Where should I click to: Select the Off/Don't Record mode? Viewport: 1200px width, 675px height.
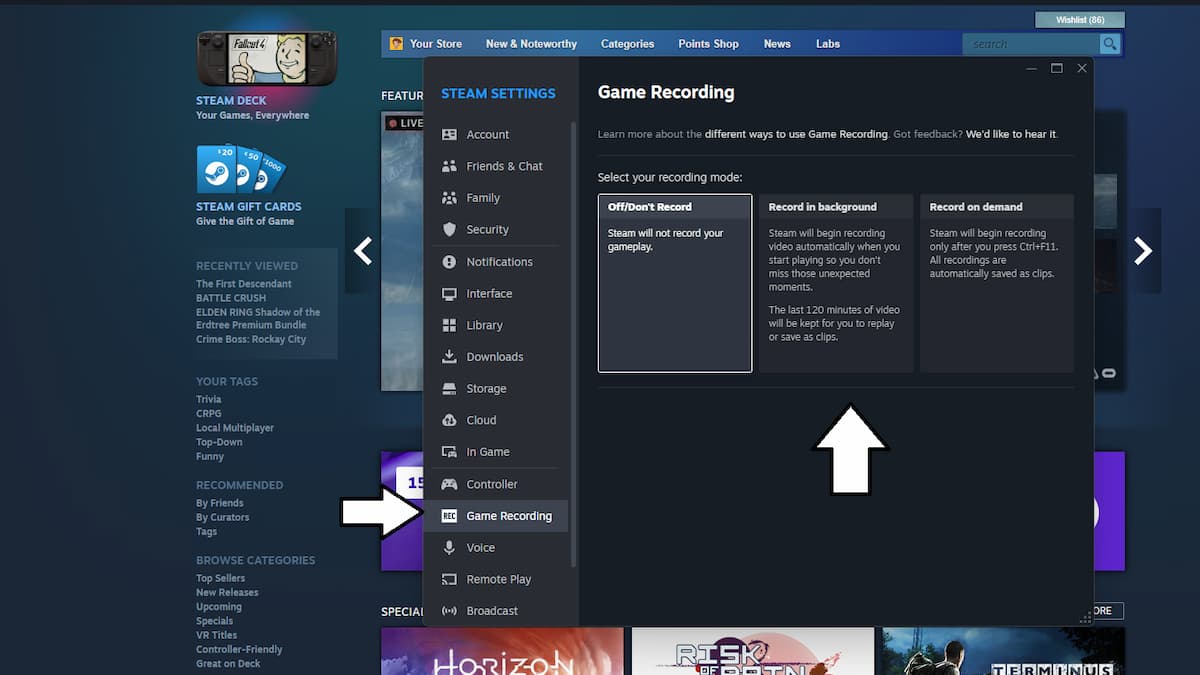pos(674,283)
